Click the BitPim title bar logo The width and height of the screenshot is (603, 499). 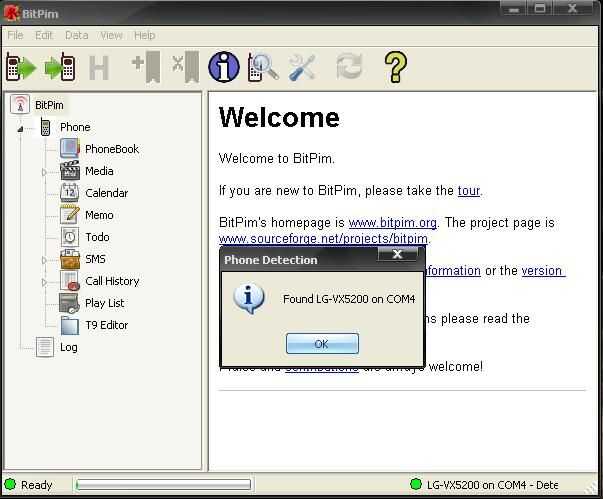point(11,13)
